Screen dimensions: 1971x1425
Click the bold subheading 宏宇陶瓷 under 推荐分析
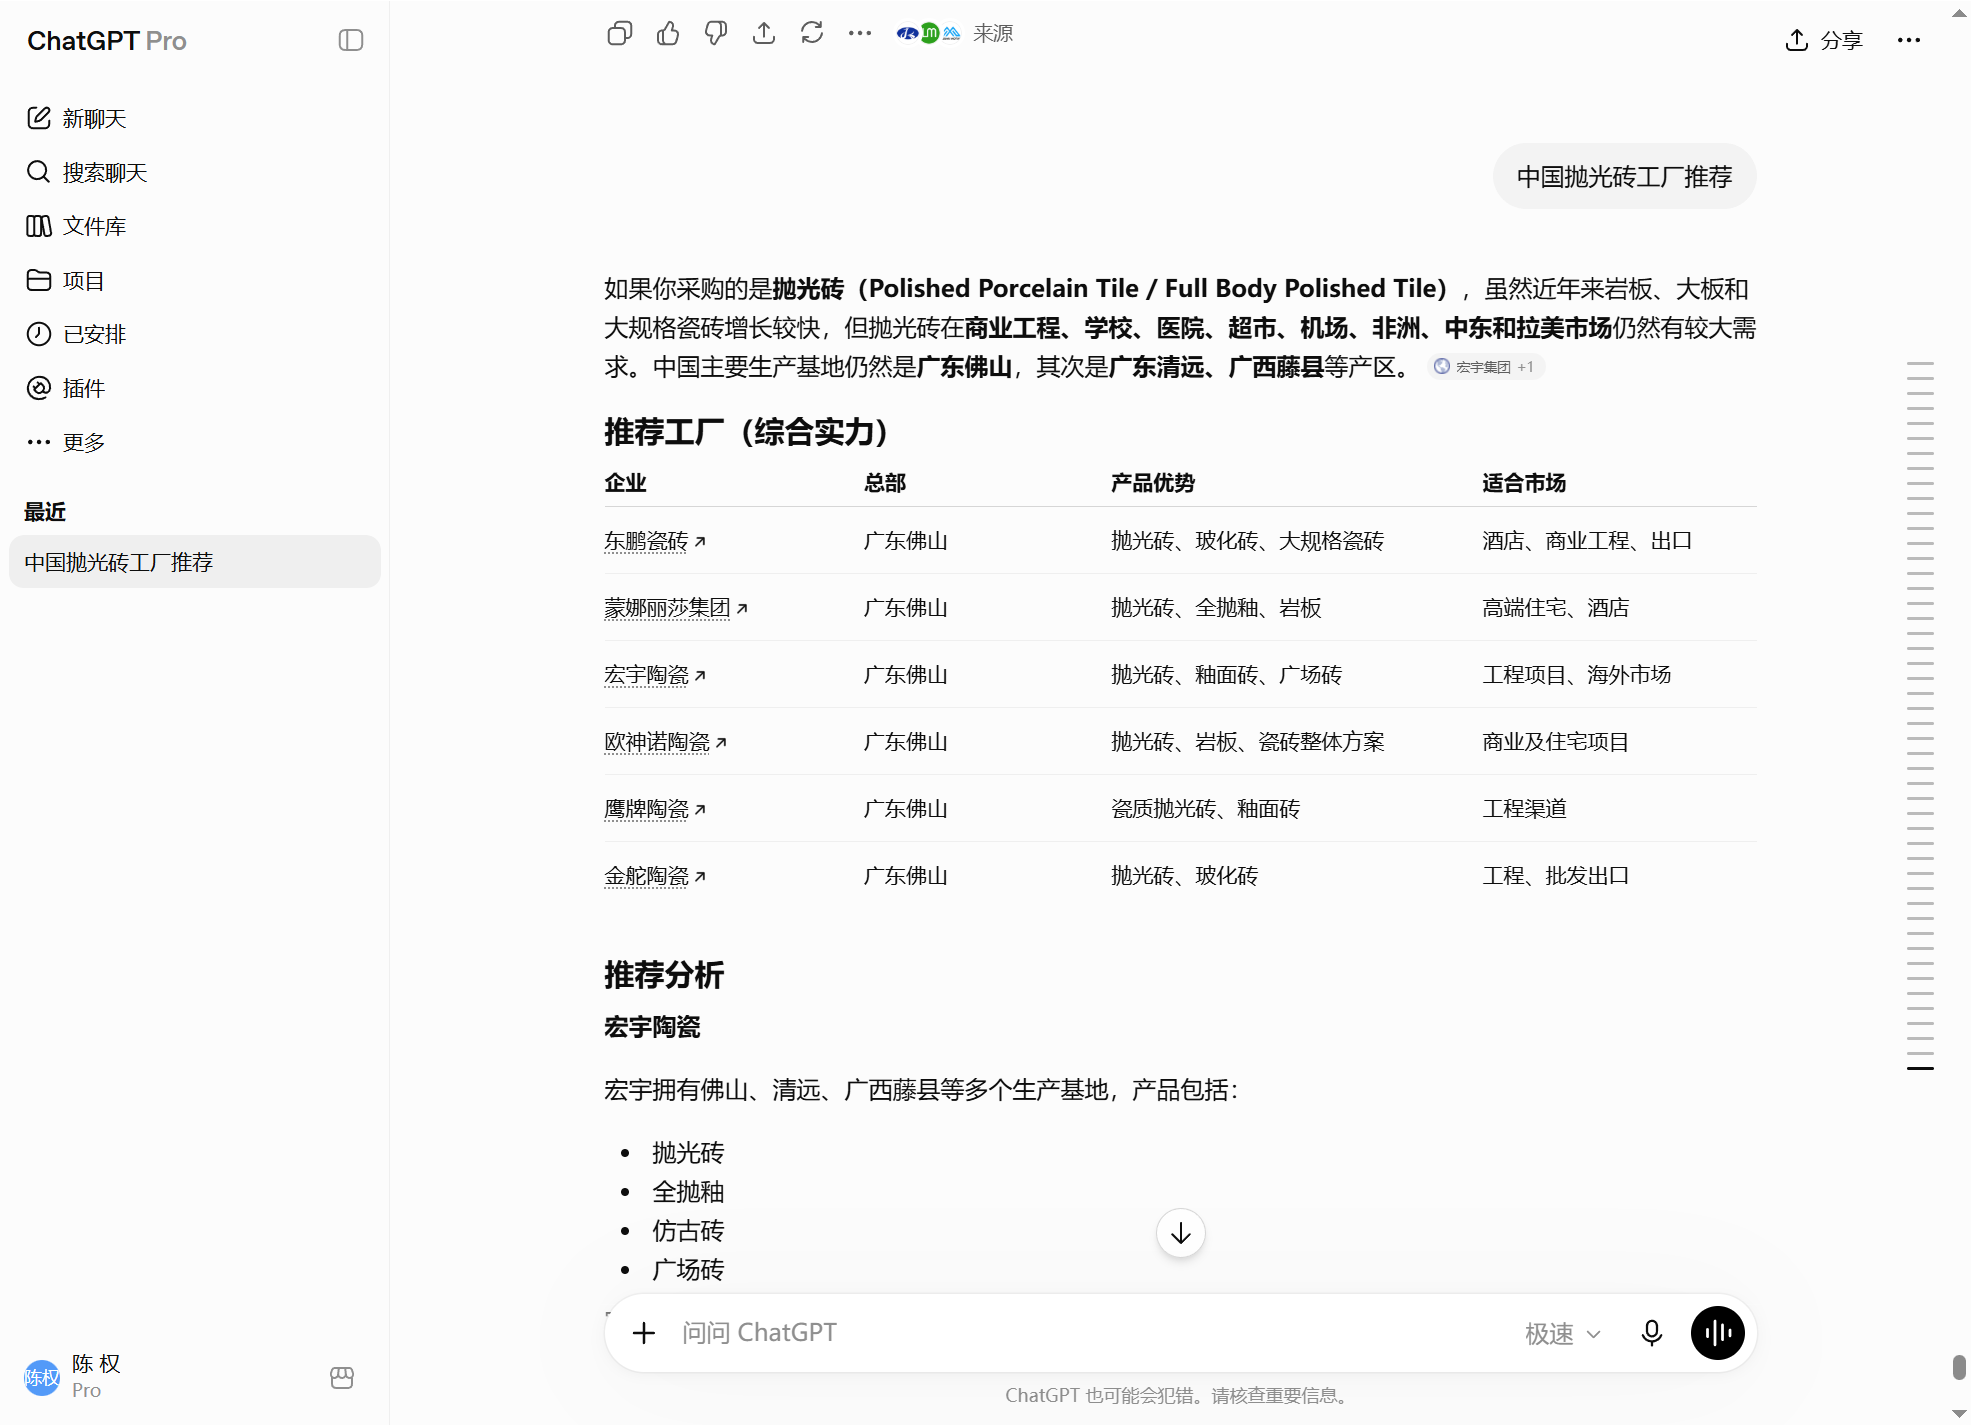pos(652,1027)
